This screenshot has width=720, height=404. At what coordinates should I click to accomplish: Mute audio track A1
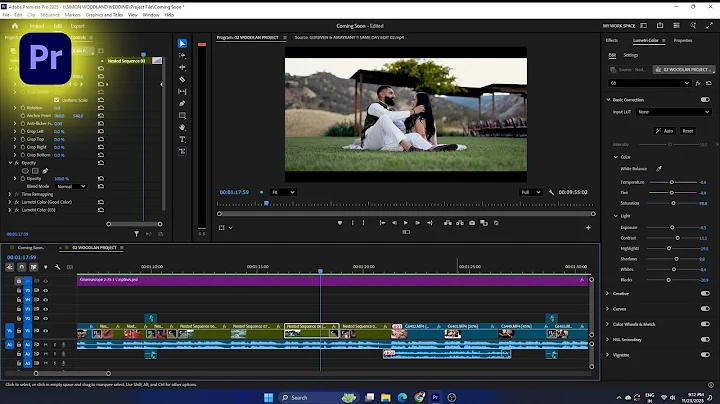tap(45, 344)
